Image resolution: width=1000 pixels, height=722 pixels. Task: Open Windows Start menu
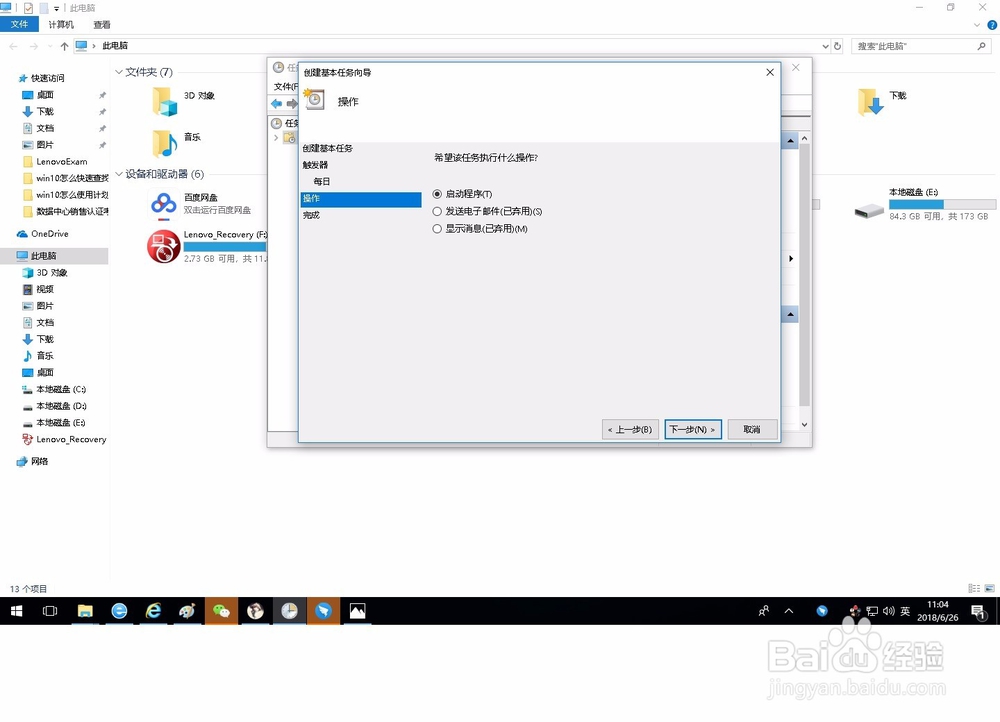[x=17, y=611]
